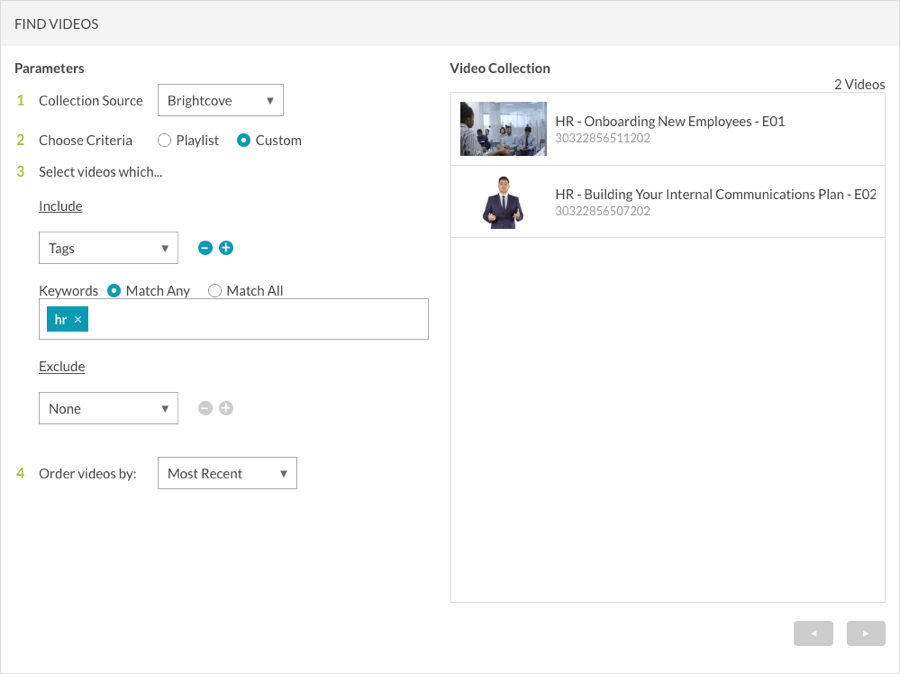Open the Collection Source Brightcove dropdown
This screenshot has height=674, width=900.
[220, 100]
